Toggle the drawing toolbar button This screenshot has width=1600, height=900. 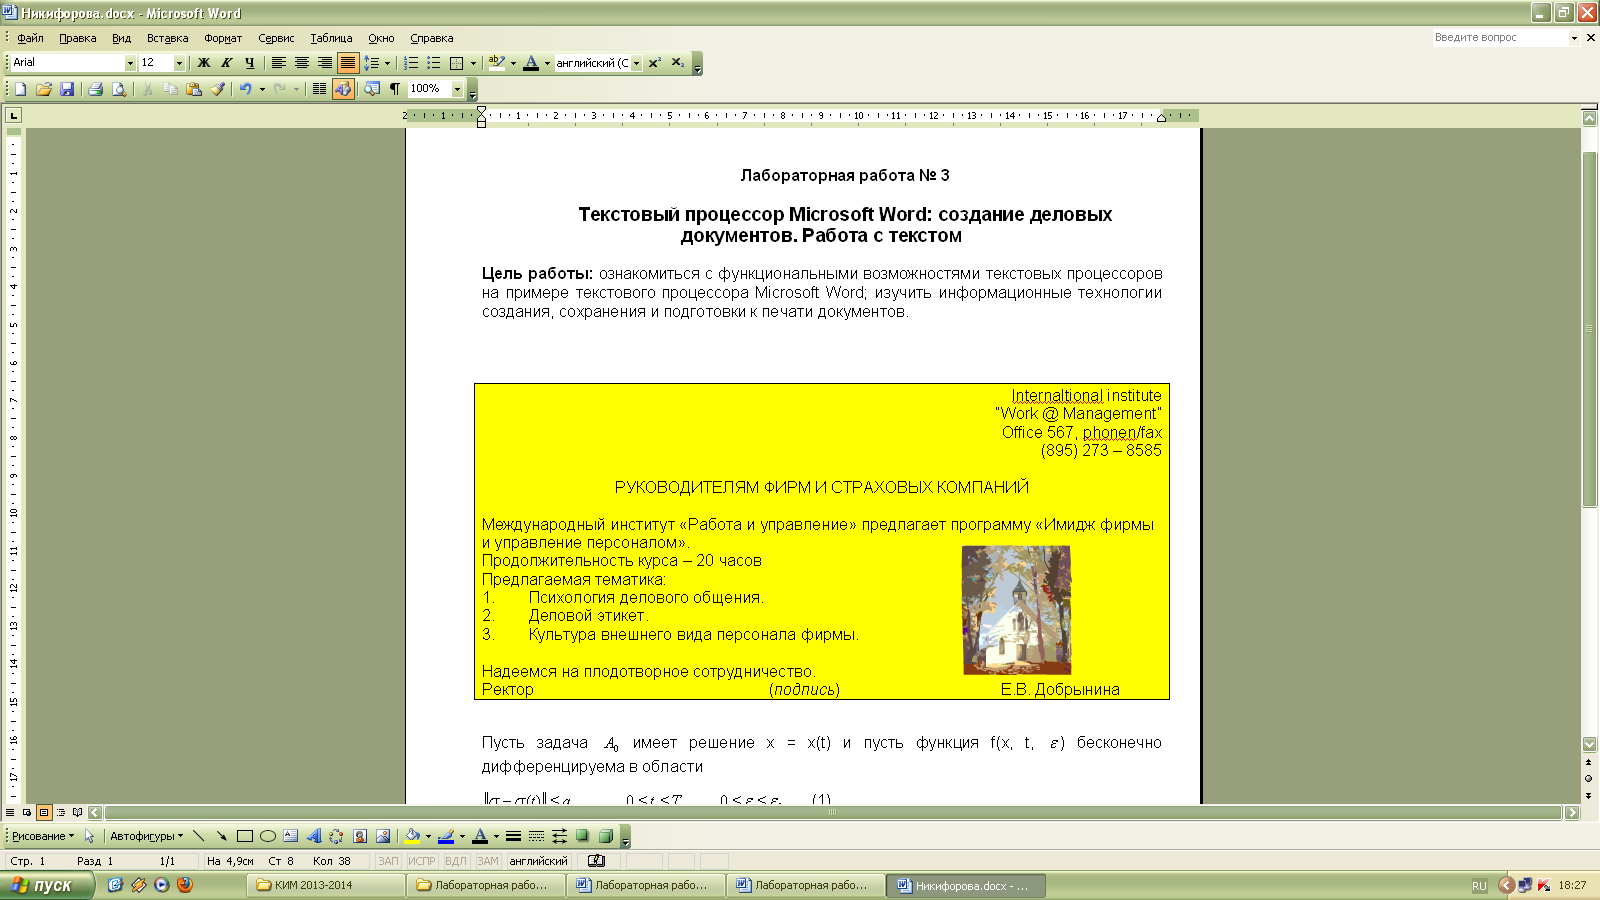(343, 89)
